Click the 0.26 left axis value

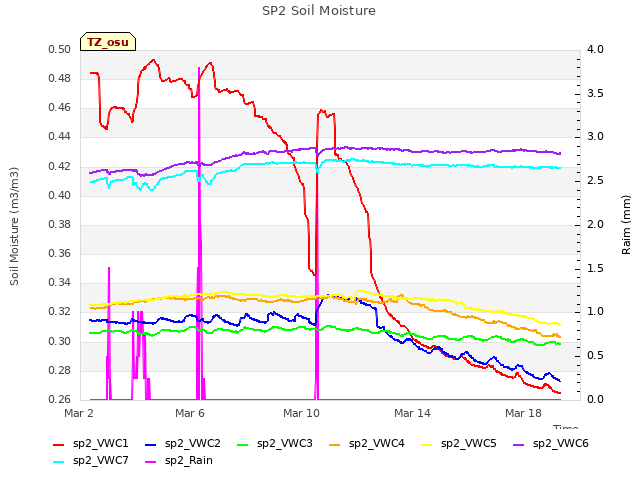(x=60, y=399)
